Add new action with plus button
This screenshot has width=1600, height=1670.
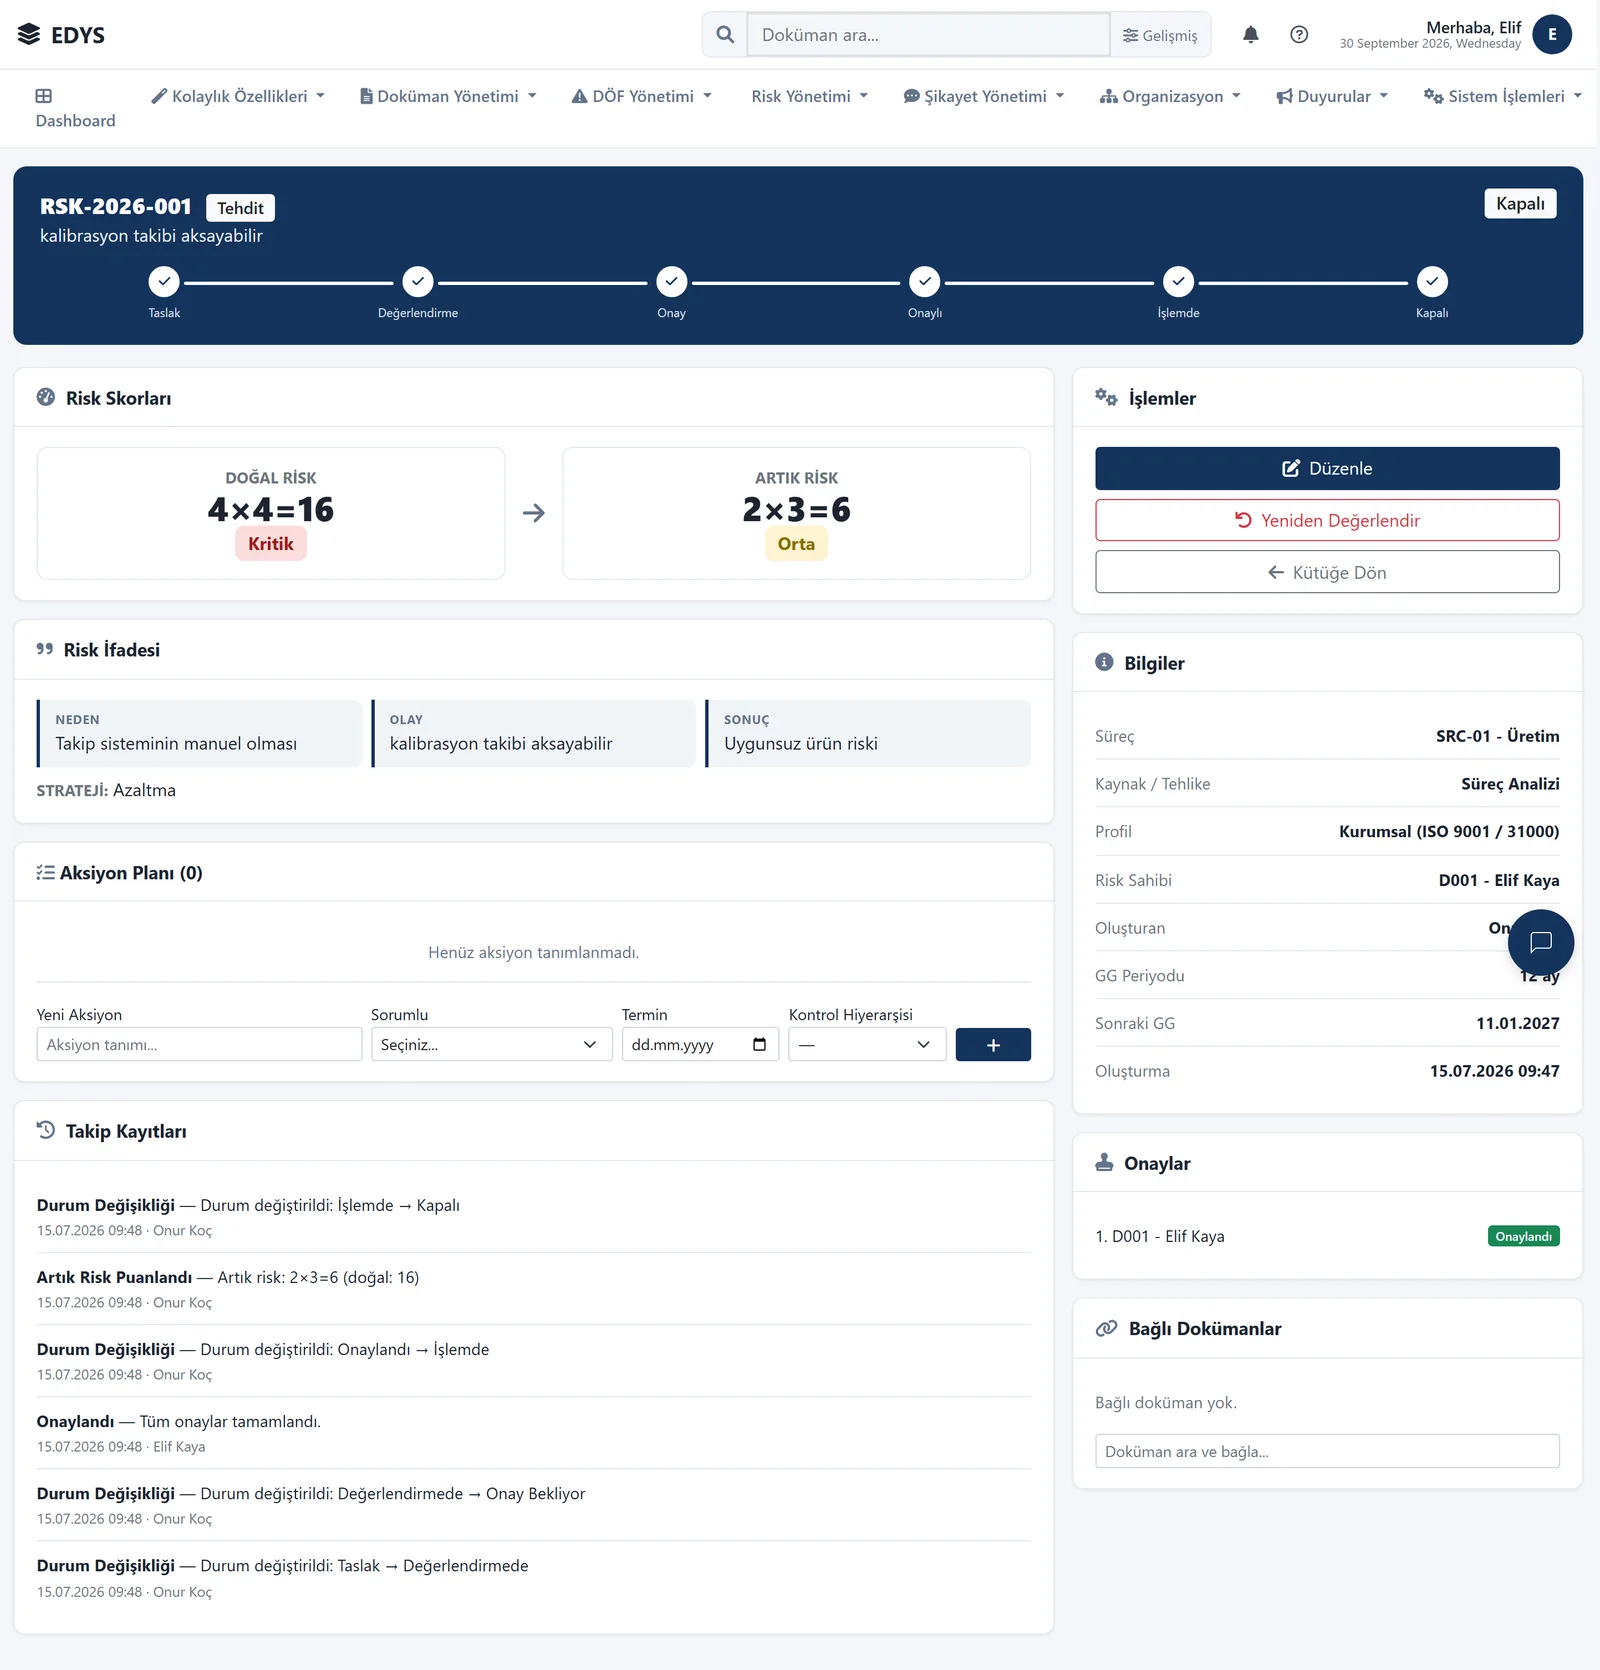[993, 1044]
